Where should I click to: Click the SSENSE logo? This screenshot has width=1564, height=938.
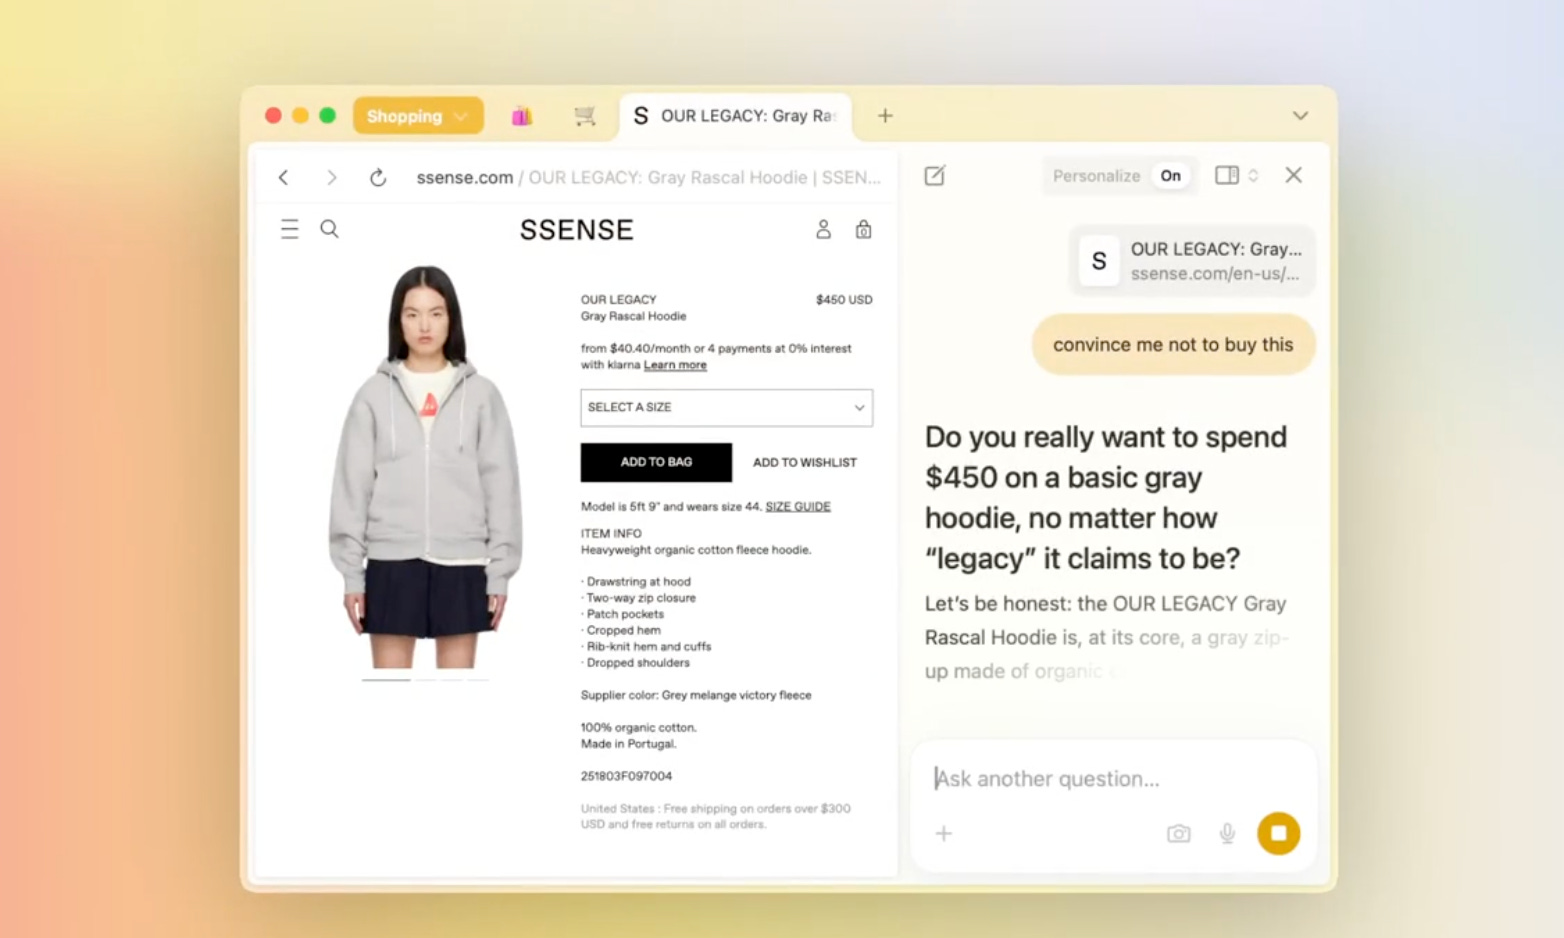coord(577,230)
